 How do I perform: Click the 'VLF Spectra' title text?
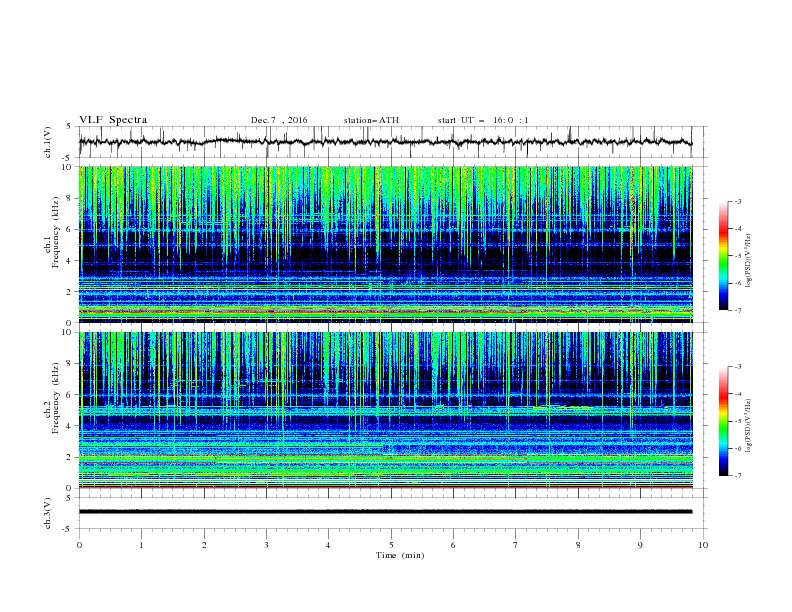pyautogui.click(x=113, y=120)
